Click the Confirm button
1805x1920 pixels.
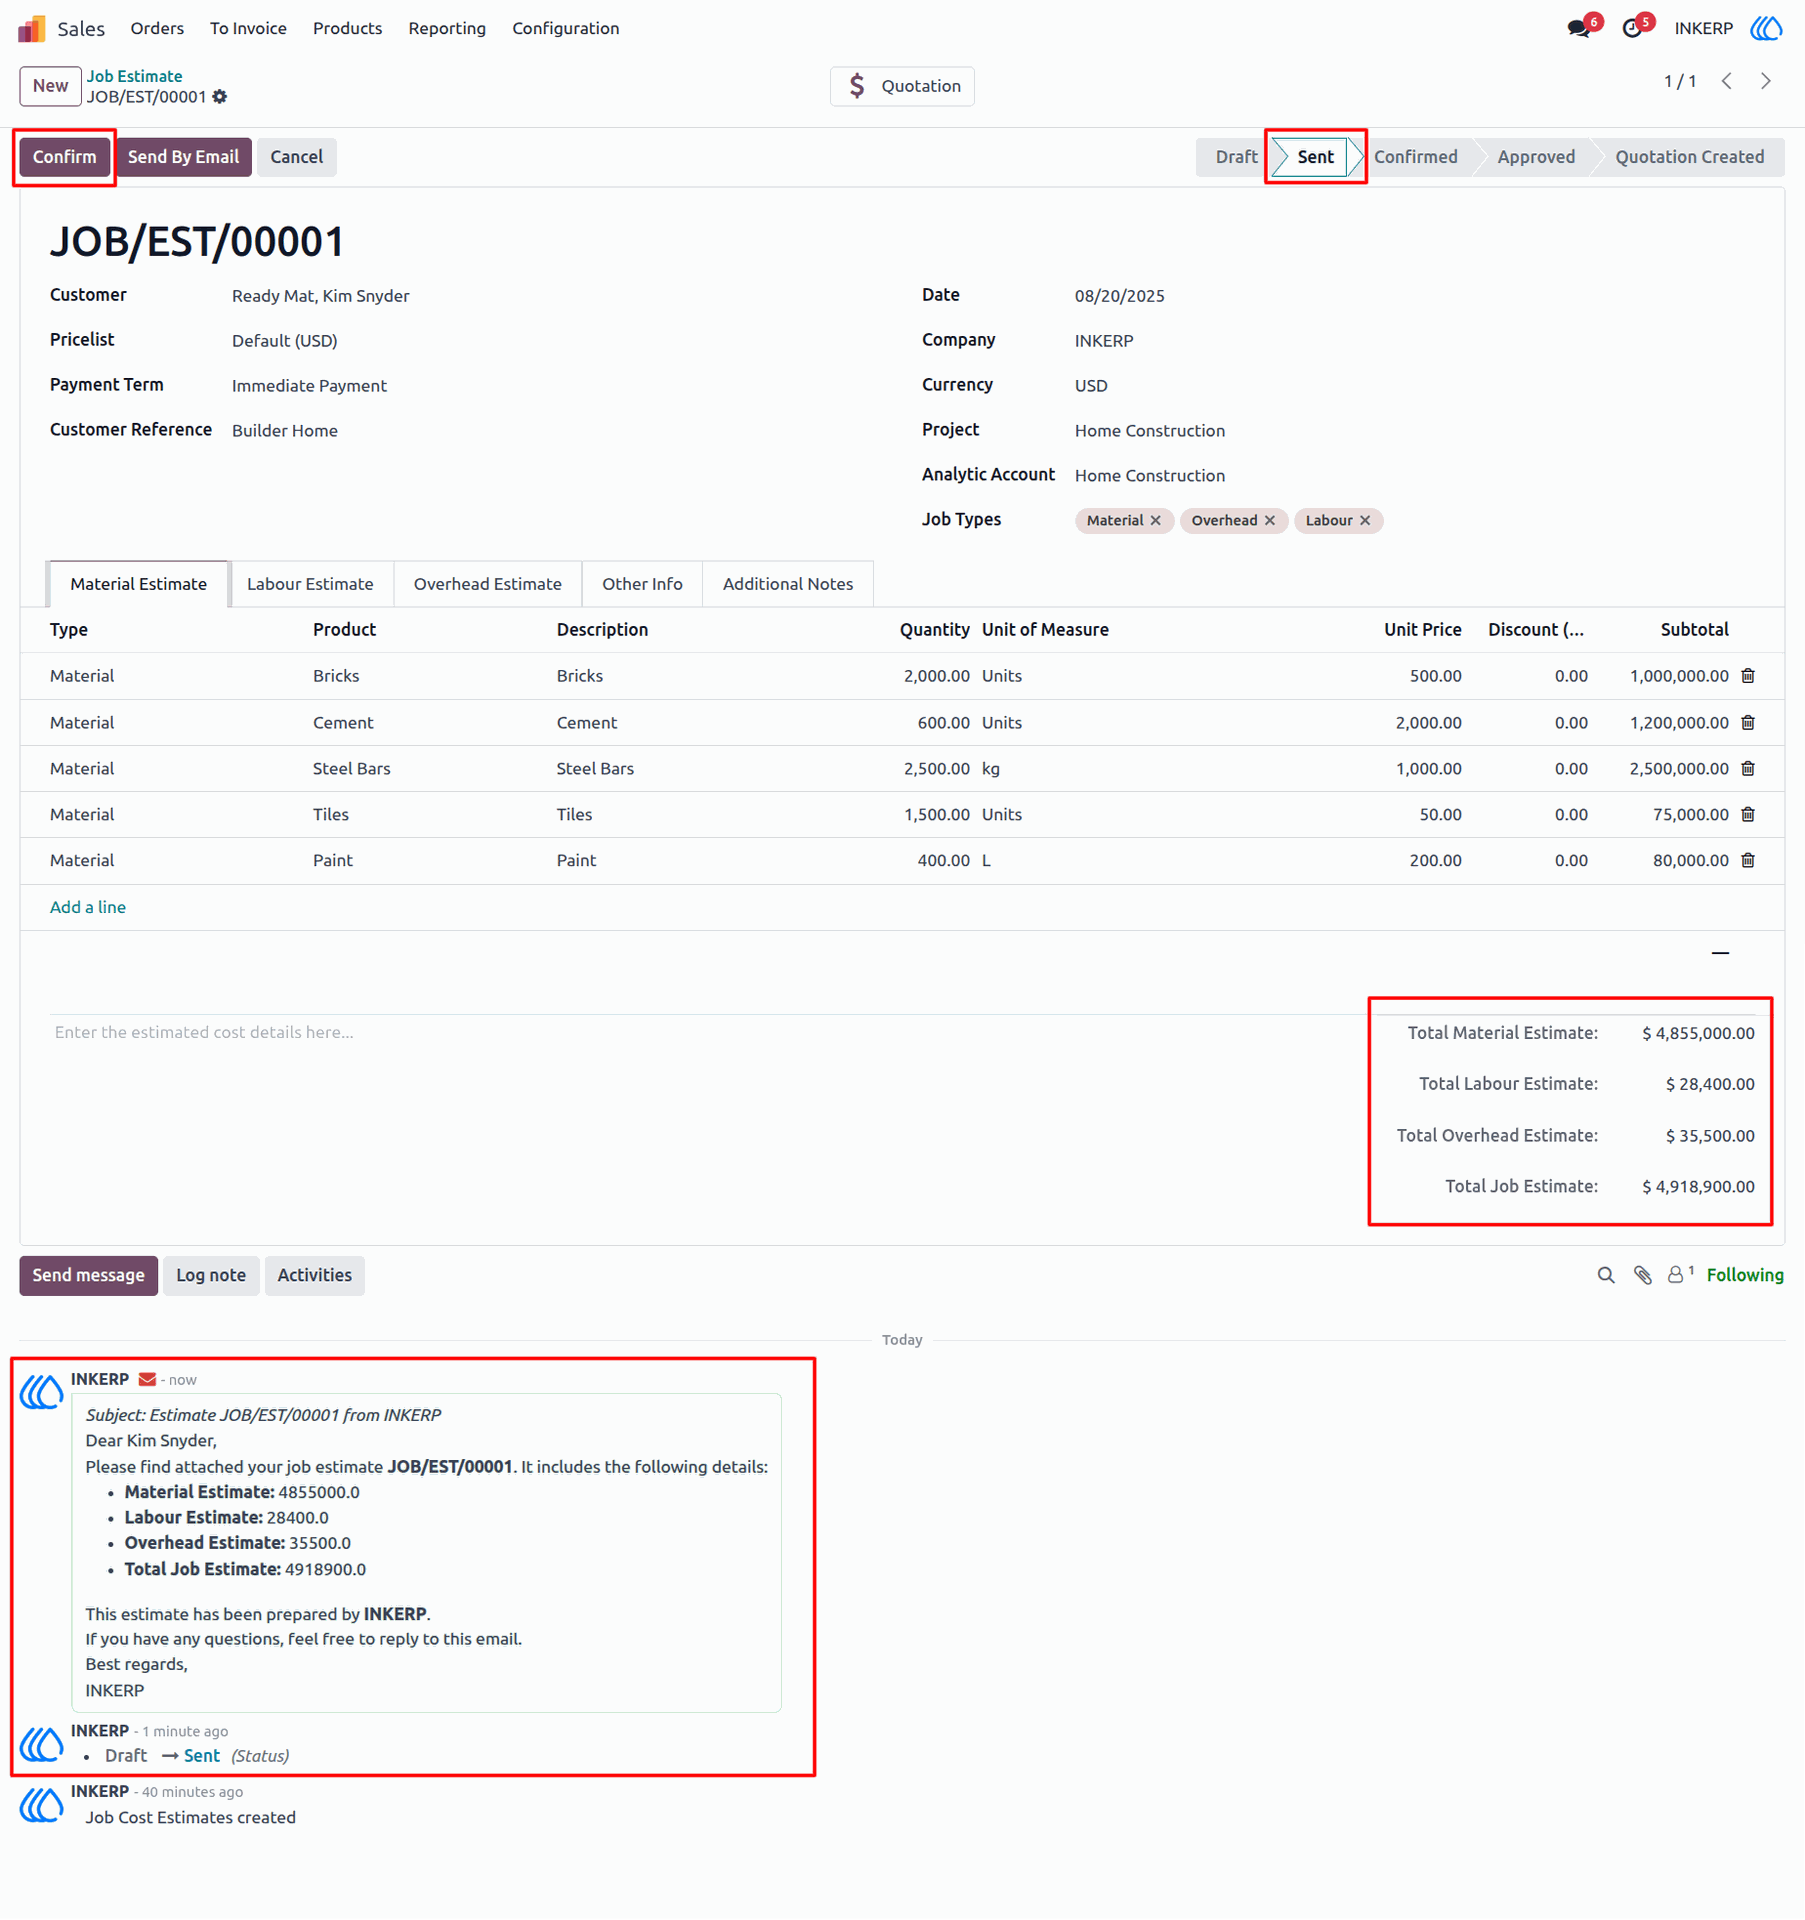point(64,157)
